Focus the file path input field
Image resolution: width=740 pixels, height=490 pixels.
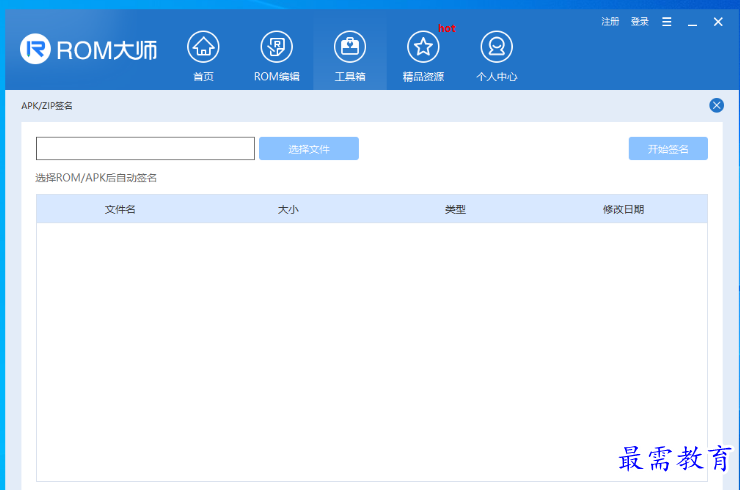click(145, 149)
